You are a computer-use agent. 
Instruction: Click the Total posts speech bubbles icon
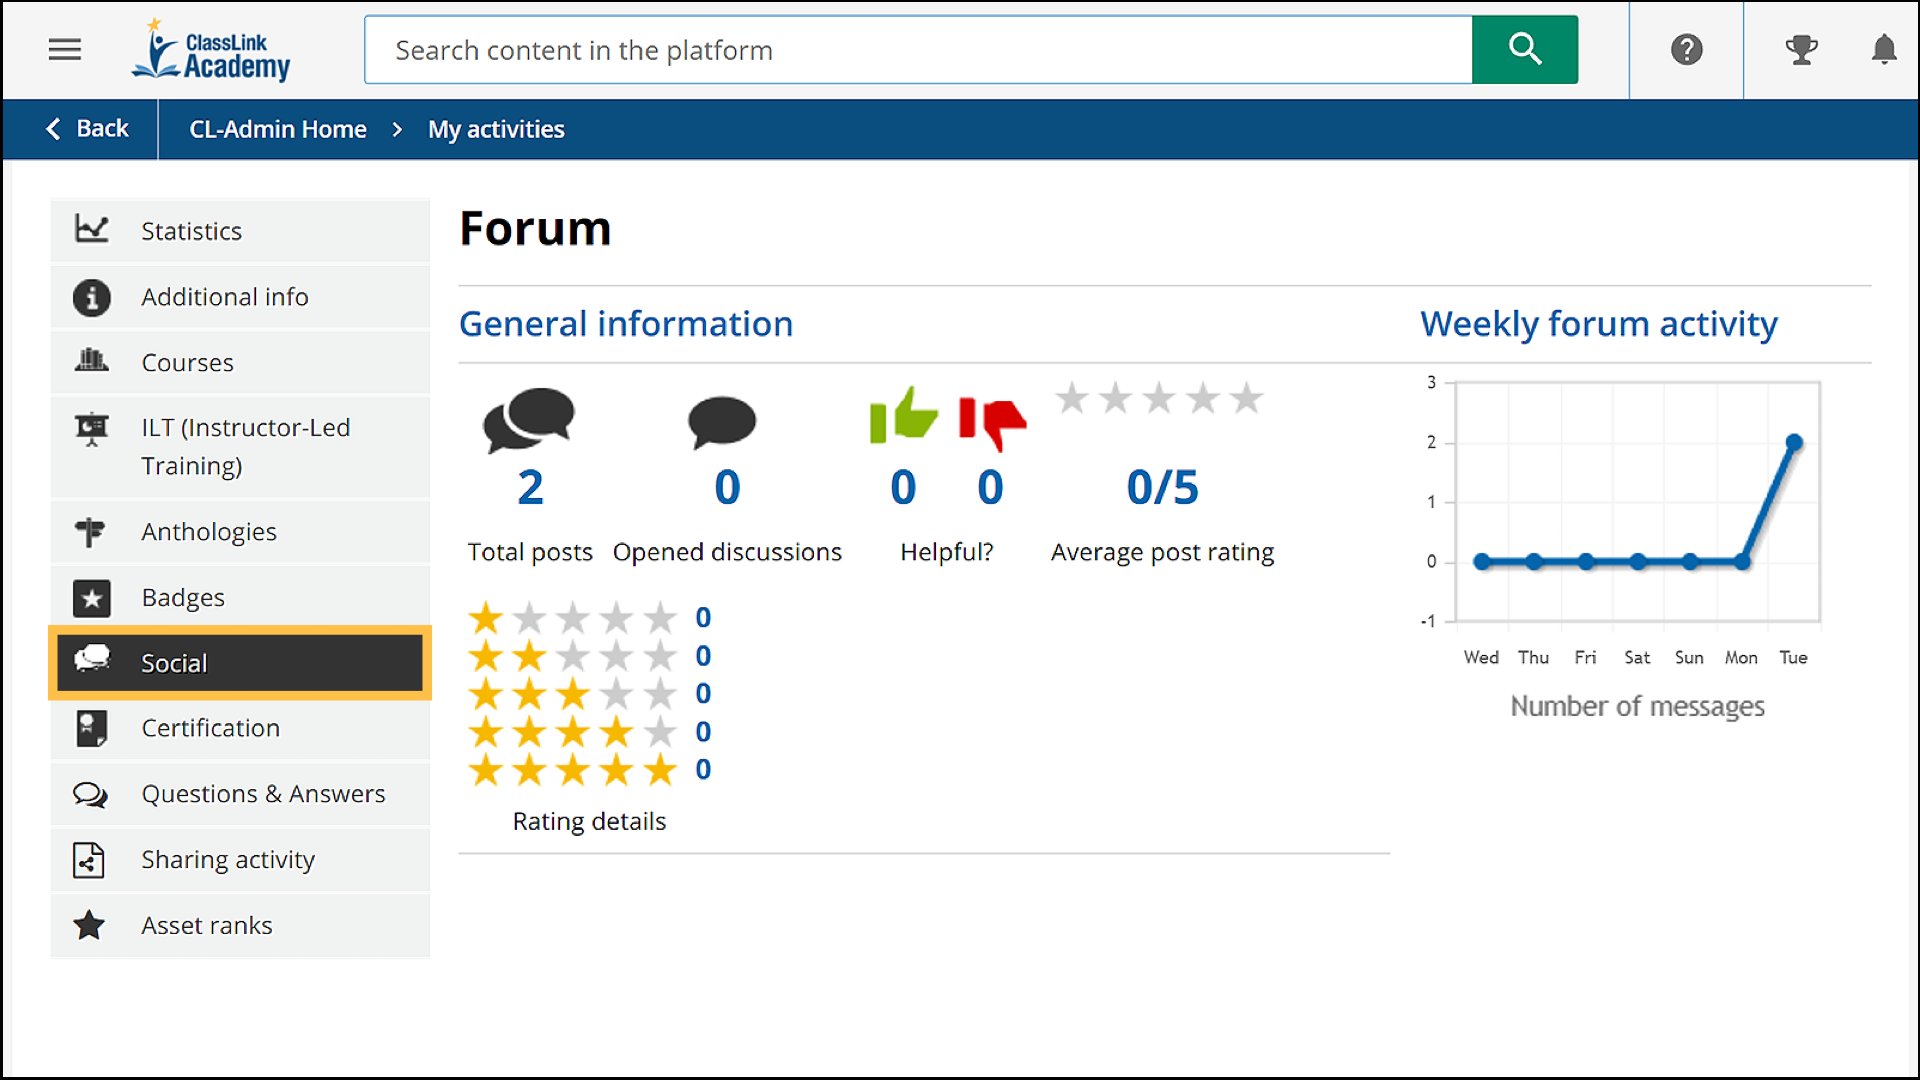[x=529, y=420]
